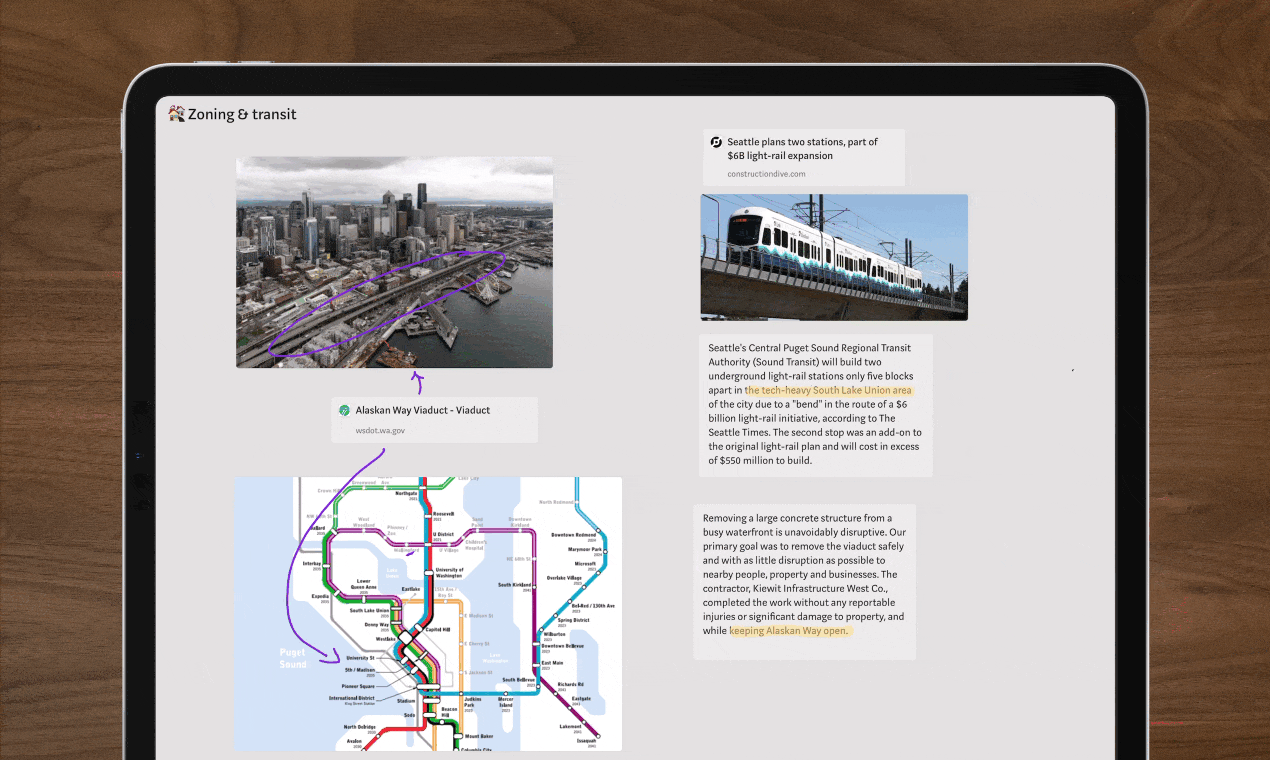Open the Alaskan Way Viaduct - Viaduct link
The width and height of the screenshot is (1270, 760).
[422, 410]
